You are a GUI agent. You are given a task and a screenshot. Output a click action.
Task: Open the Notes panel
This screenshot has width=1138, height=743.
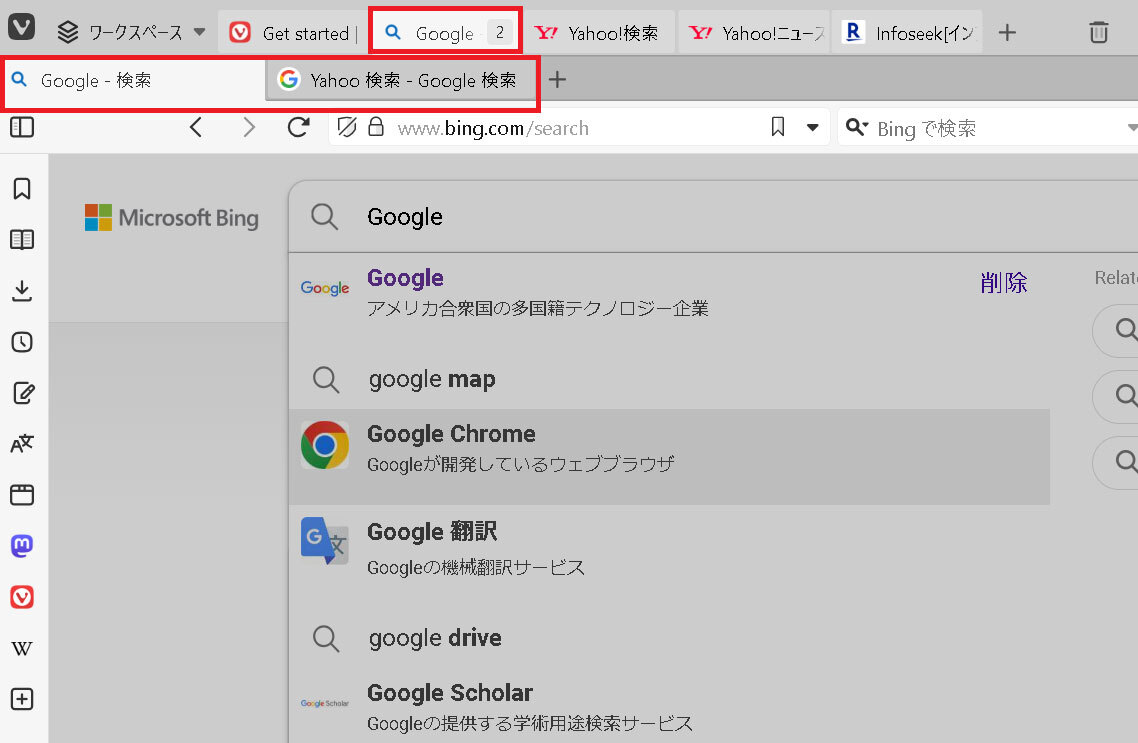coord(22,393)
